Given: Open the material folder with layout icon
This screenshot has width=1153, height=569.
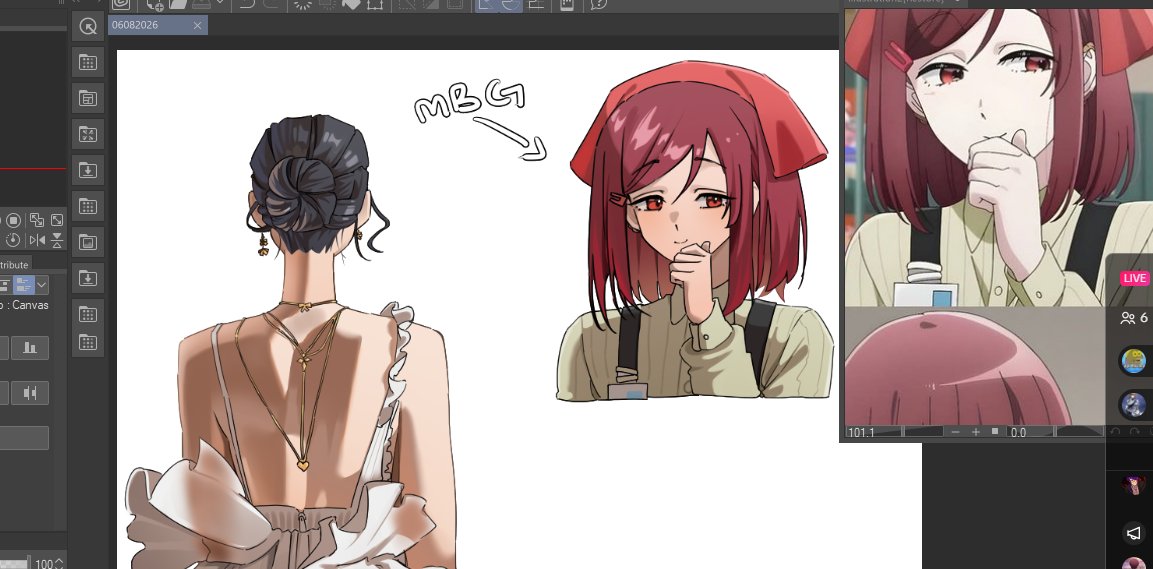Looking at the screenshot, I should pyautogui.click(x=88, y=99).
